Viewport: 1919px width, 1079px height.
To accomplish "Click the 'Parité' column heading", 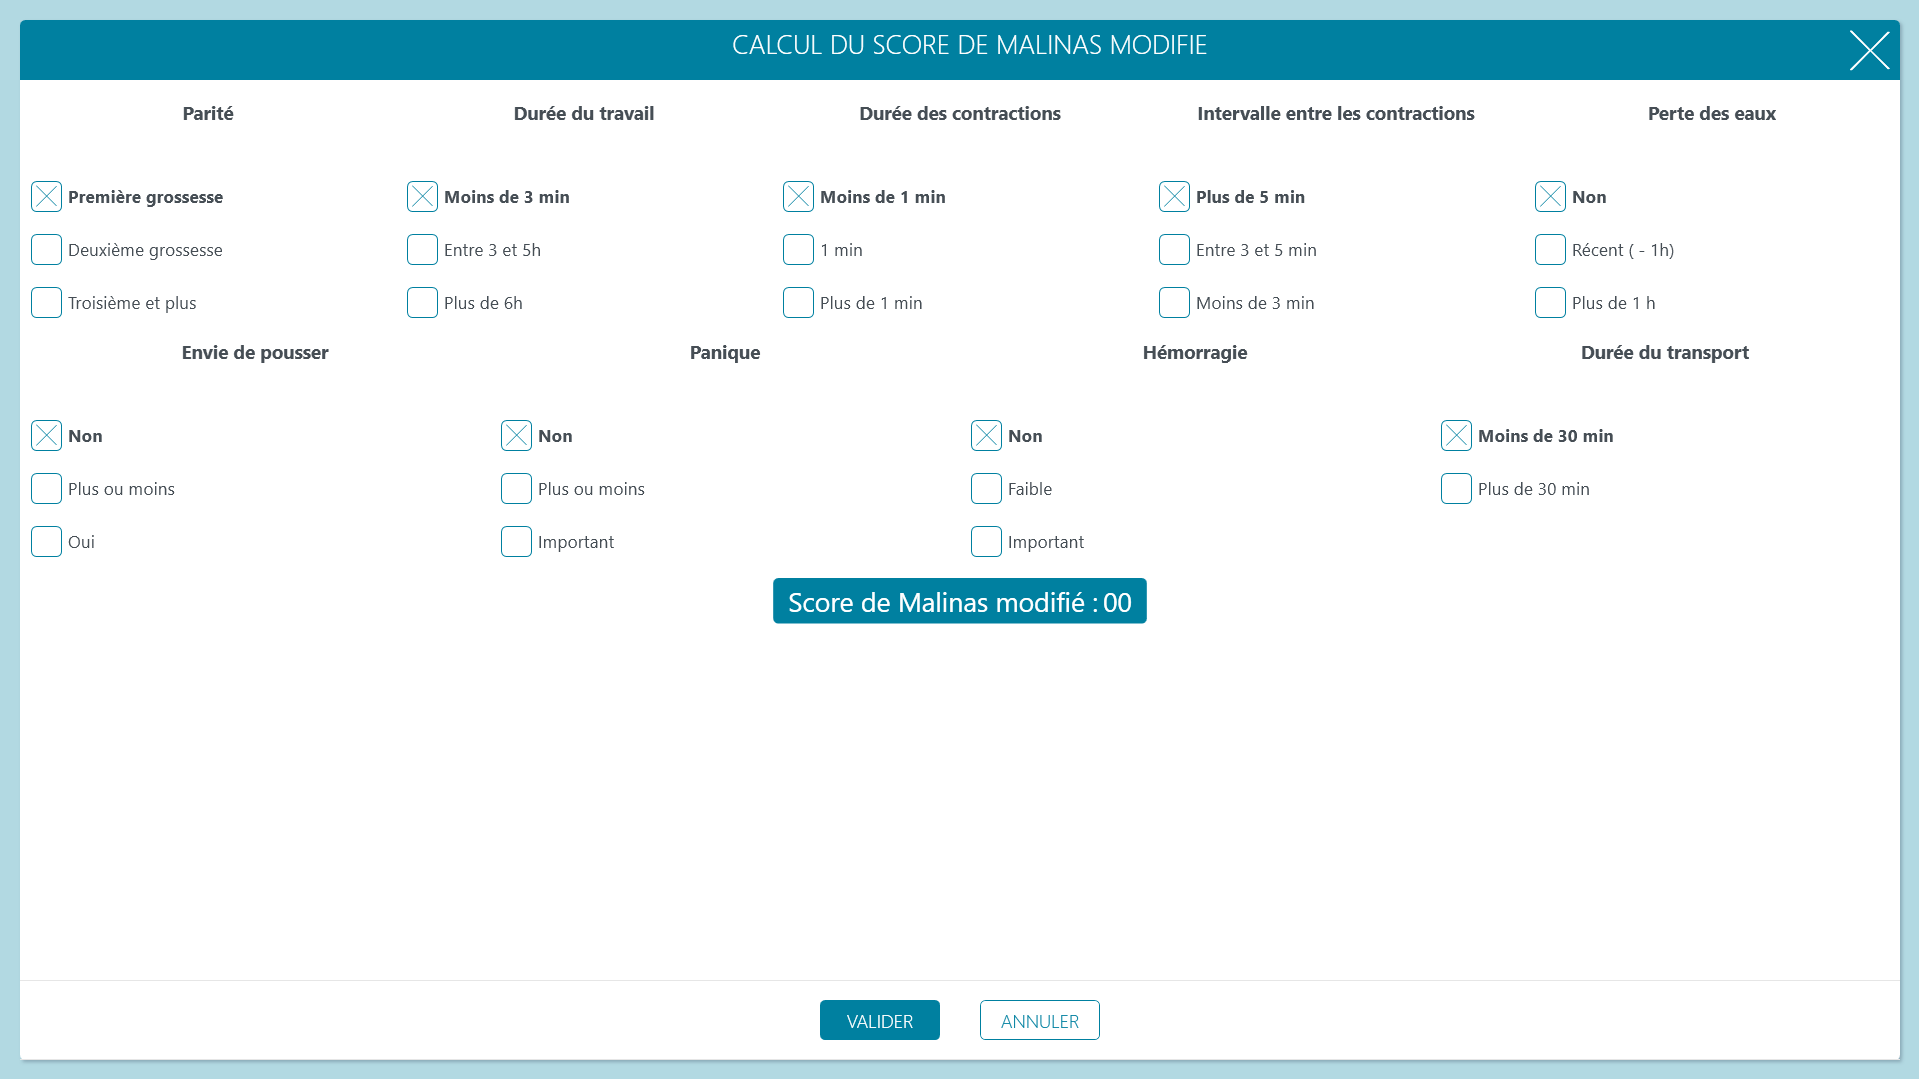I will 208,114.
